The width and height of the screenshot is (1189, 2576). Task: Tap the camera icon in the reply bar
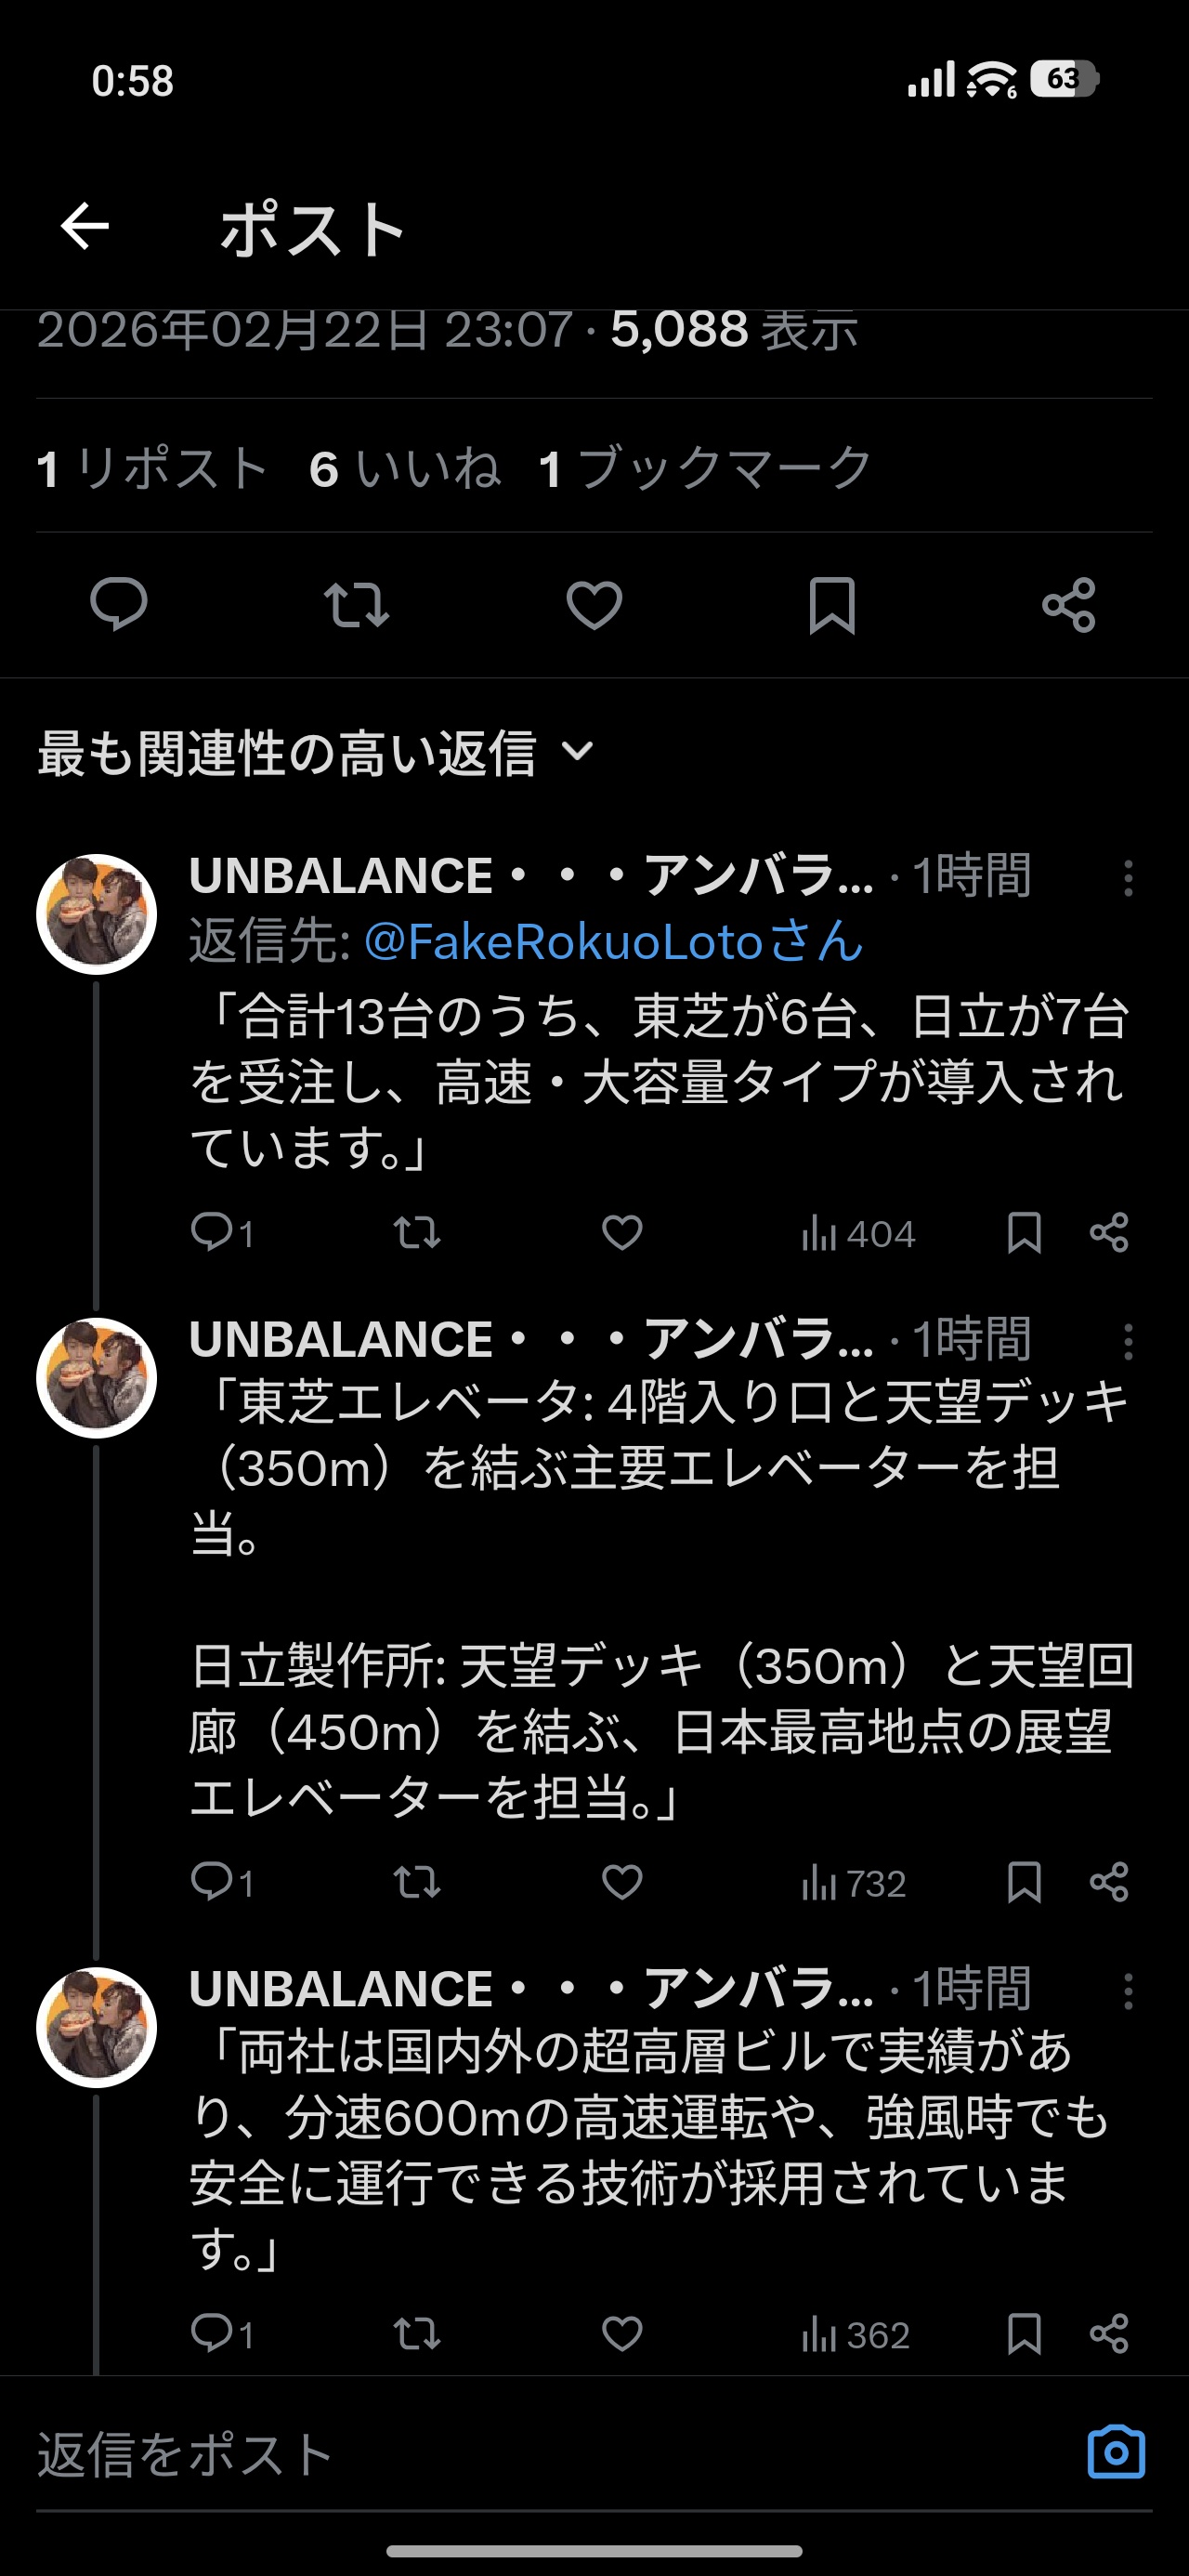tap(1116, 2451)
